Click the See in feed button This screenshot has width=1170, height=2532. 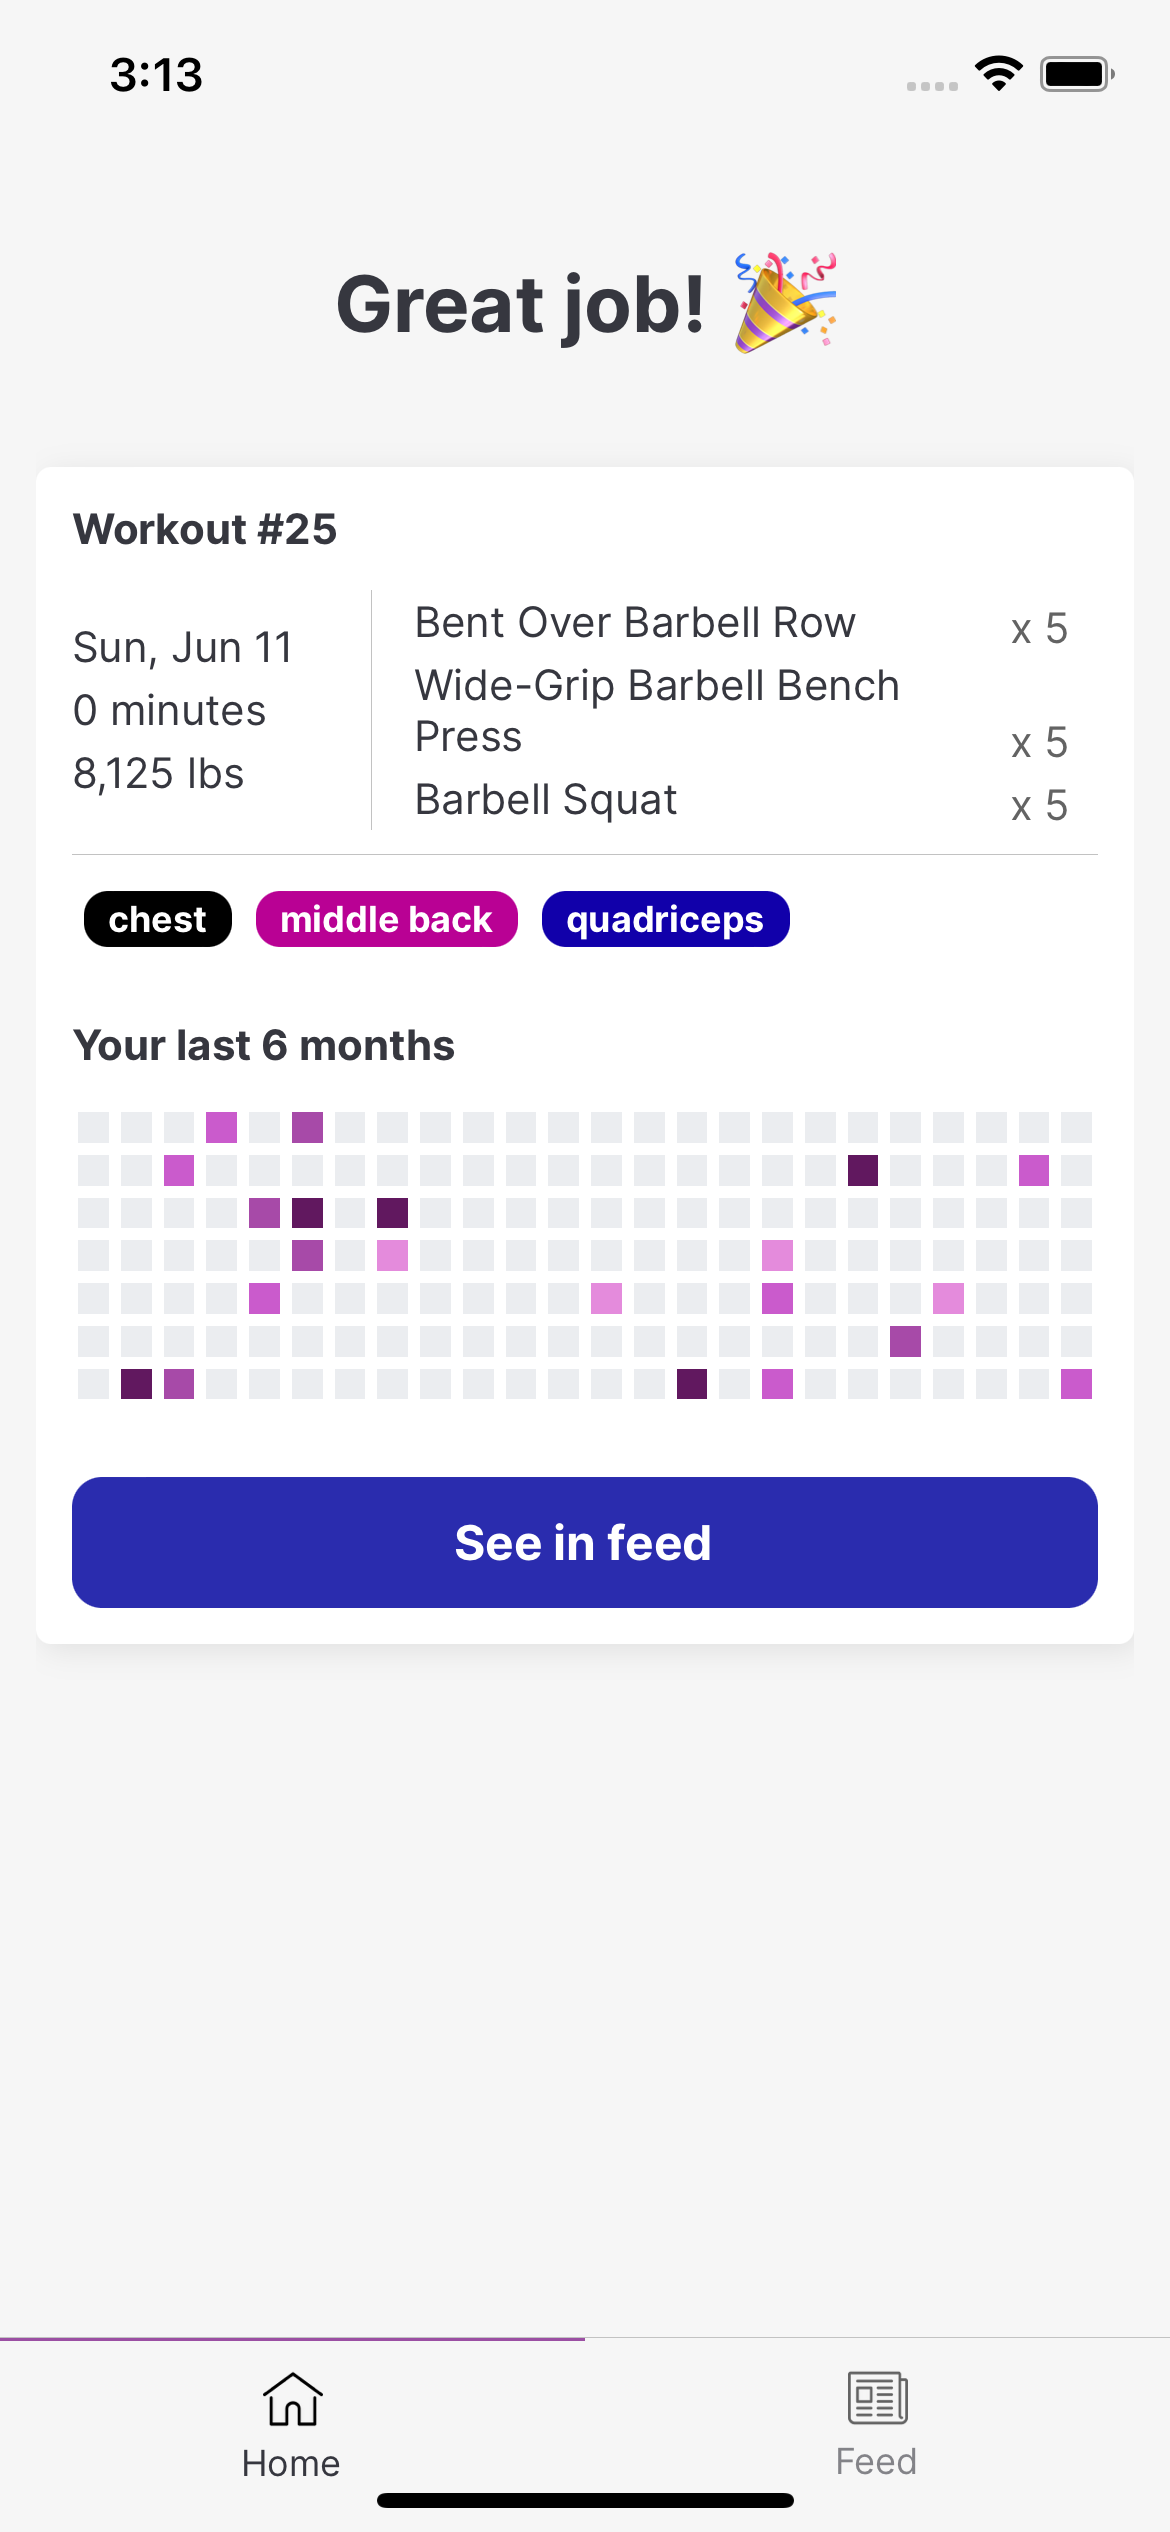585,1542
